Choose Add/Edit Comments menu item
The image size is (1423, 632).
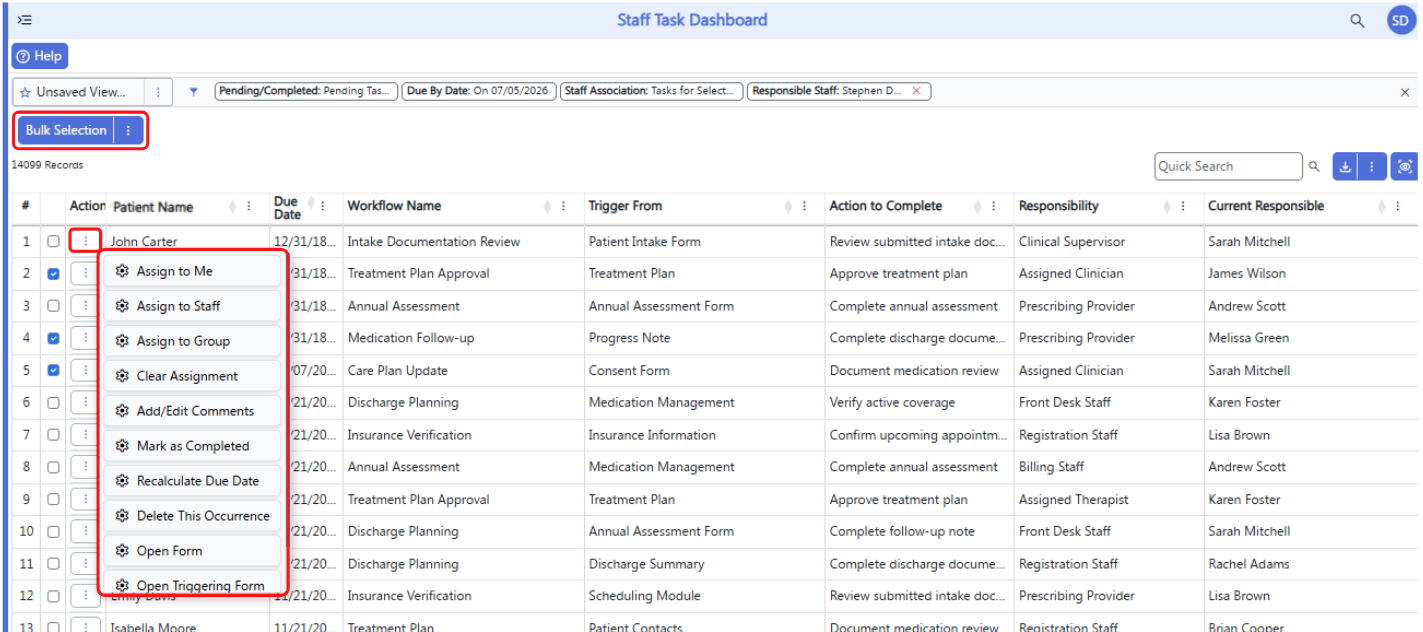point(193,411)
